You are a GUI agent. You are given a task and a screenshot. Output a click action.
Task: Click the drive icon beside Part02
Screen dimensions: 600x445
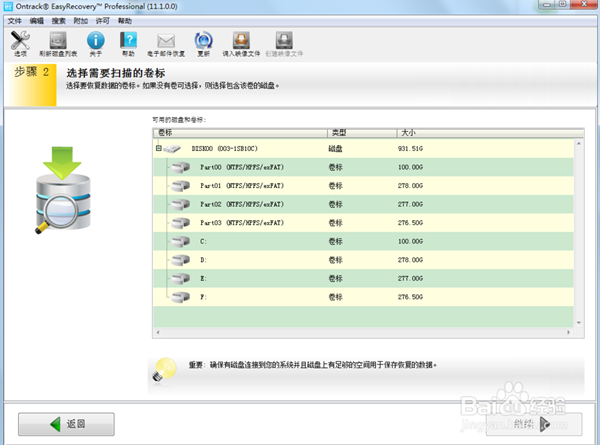coord(181,204)
